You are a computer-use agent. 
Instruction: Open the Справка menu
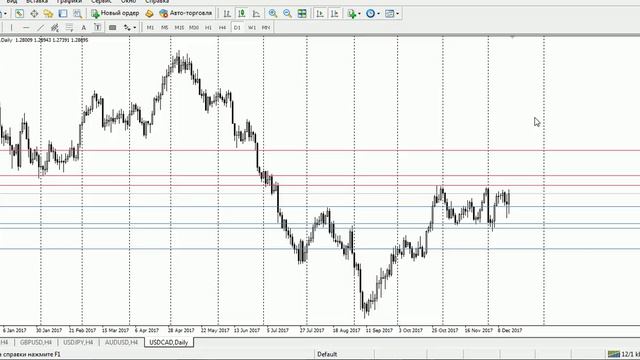pyautogui.click(x=157, y=2)
